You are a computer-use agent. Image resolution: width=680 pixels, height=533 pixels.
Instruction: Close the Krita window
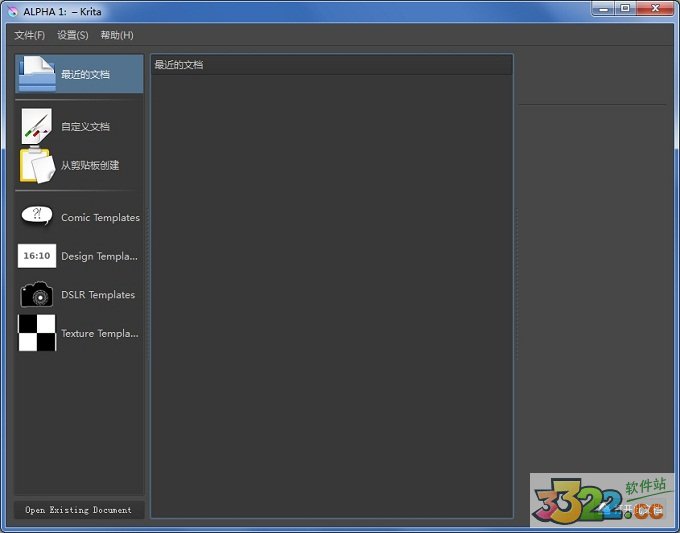655,9
